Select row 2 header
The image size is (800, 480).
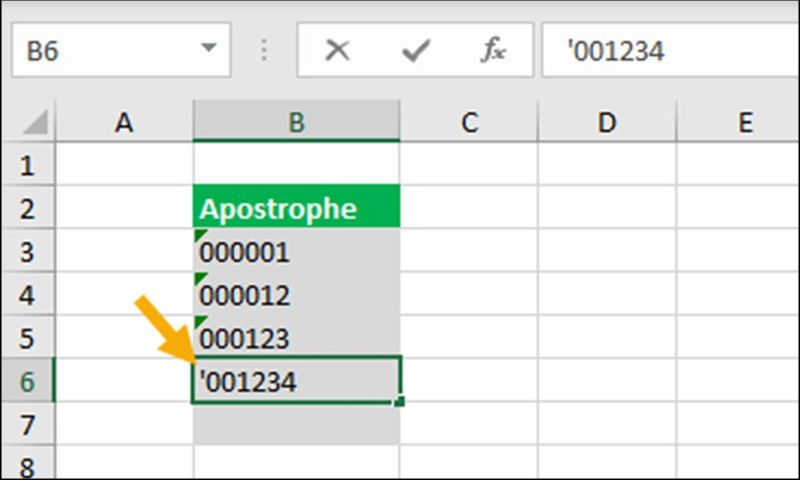click(27, 209)
